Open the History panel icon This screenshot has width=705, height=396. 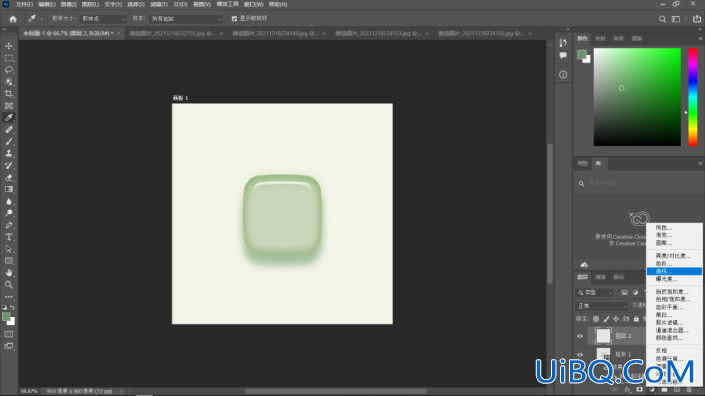(x=563, y=43)
